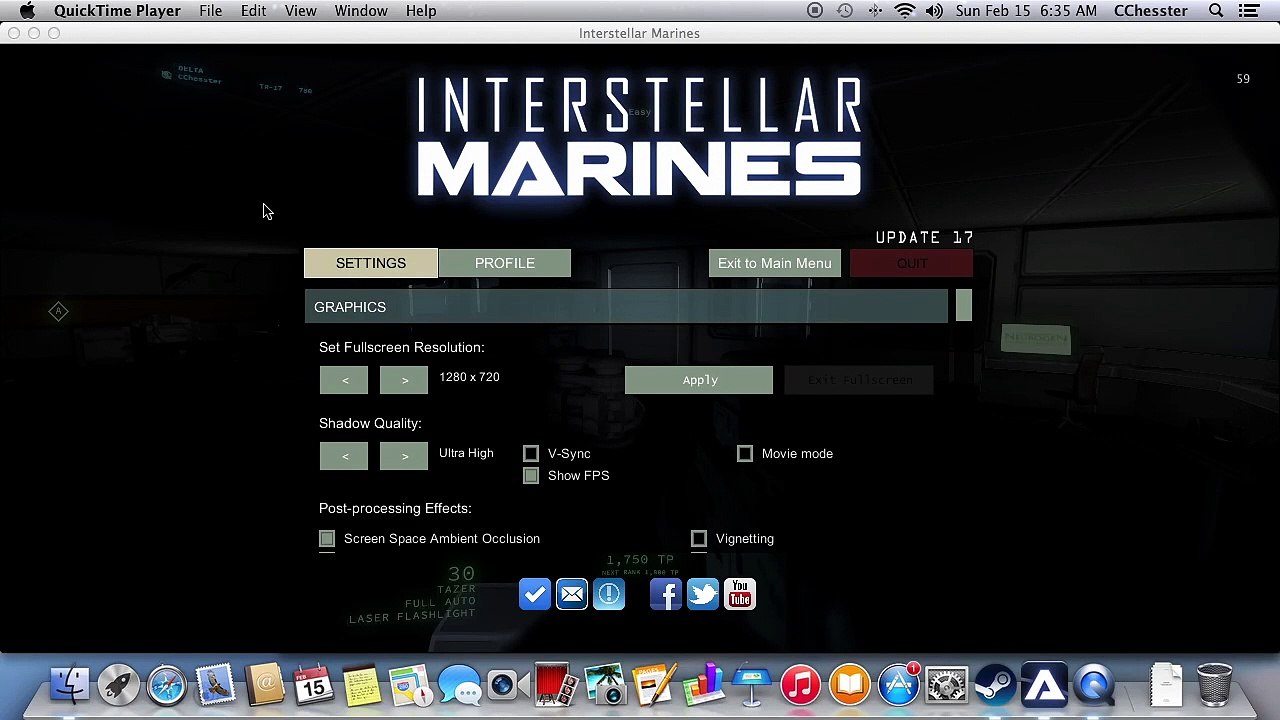Click the 1280 x 720 resolution value
The width and height of the screenshot is (1280, 720).
469,377
